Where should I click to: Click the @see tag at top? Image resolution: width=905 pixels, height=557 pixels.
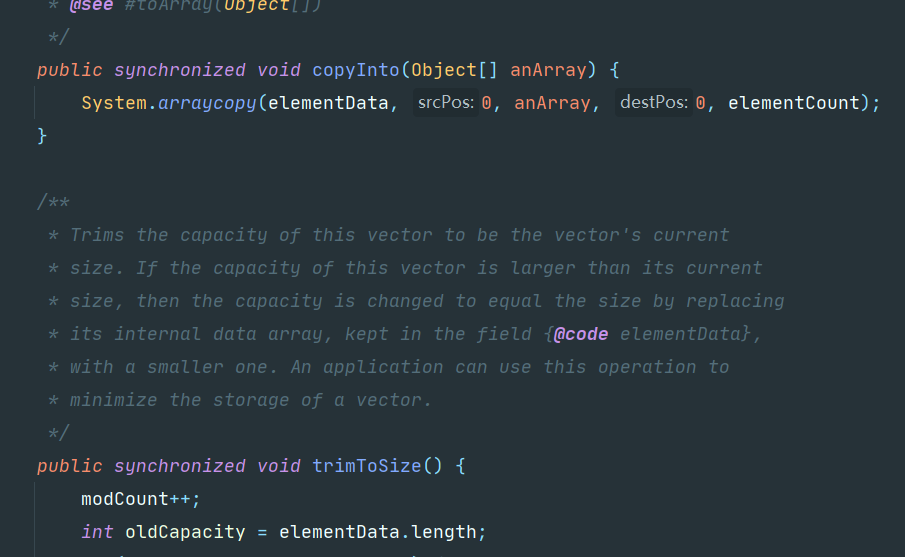[91, 6]
